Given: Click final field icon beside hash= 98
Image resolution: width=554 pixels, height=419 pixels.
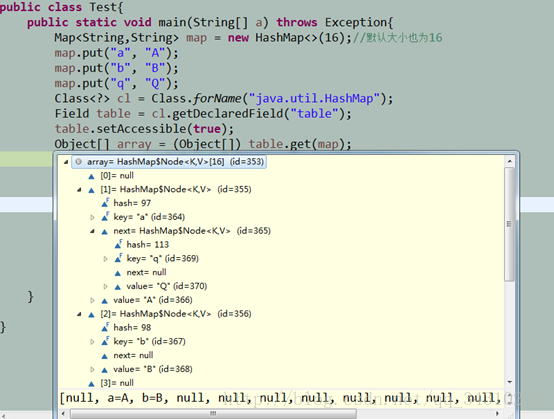Looking at the screenshot, I should 105,327.
